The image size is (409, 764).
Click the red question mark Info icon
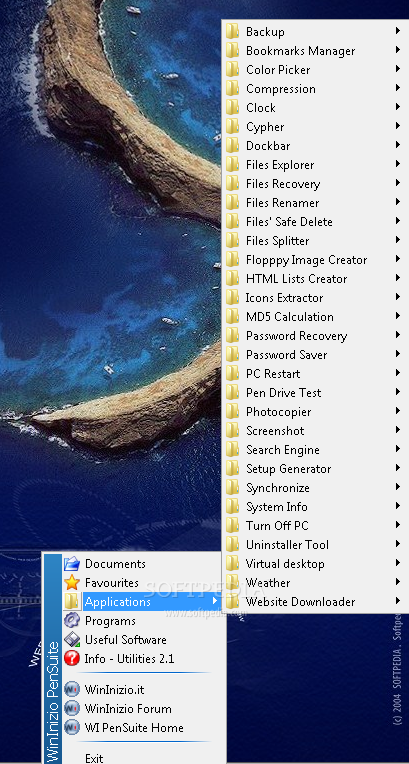tap(72, 659)
